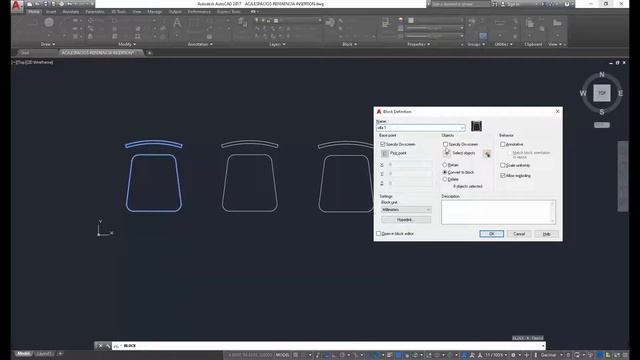Select the Retain radio button
The image size is (640, 360).
click(x=445, y=165)
